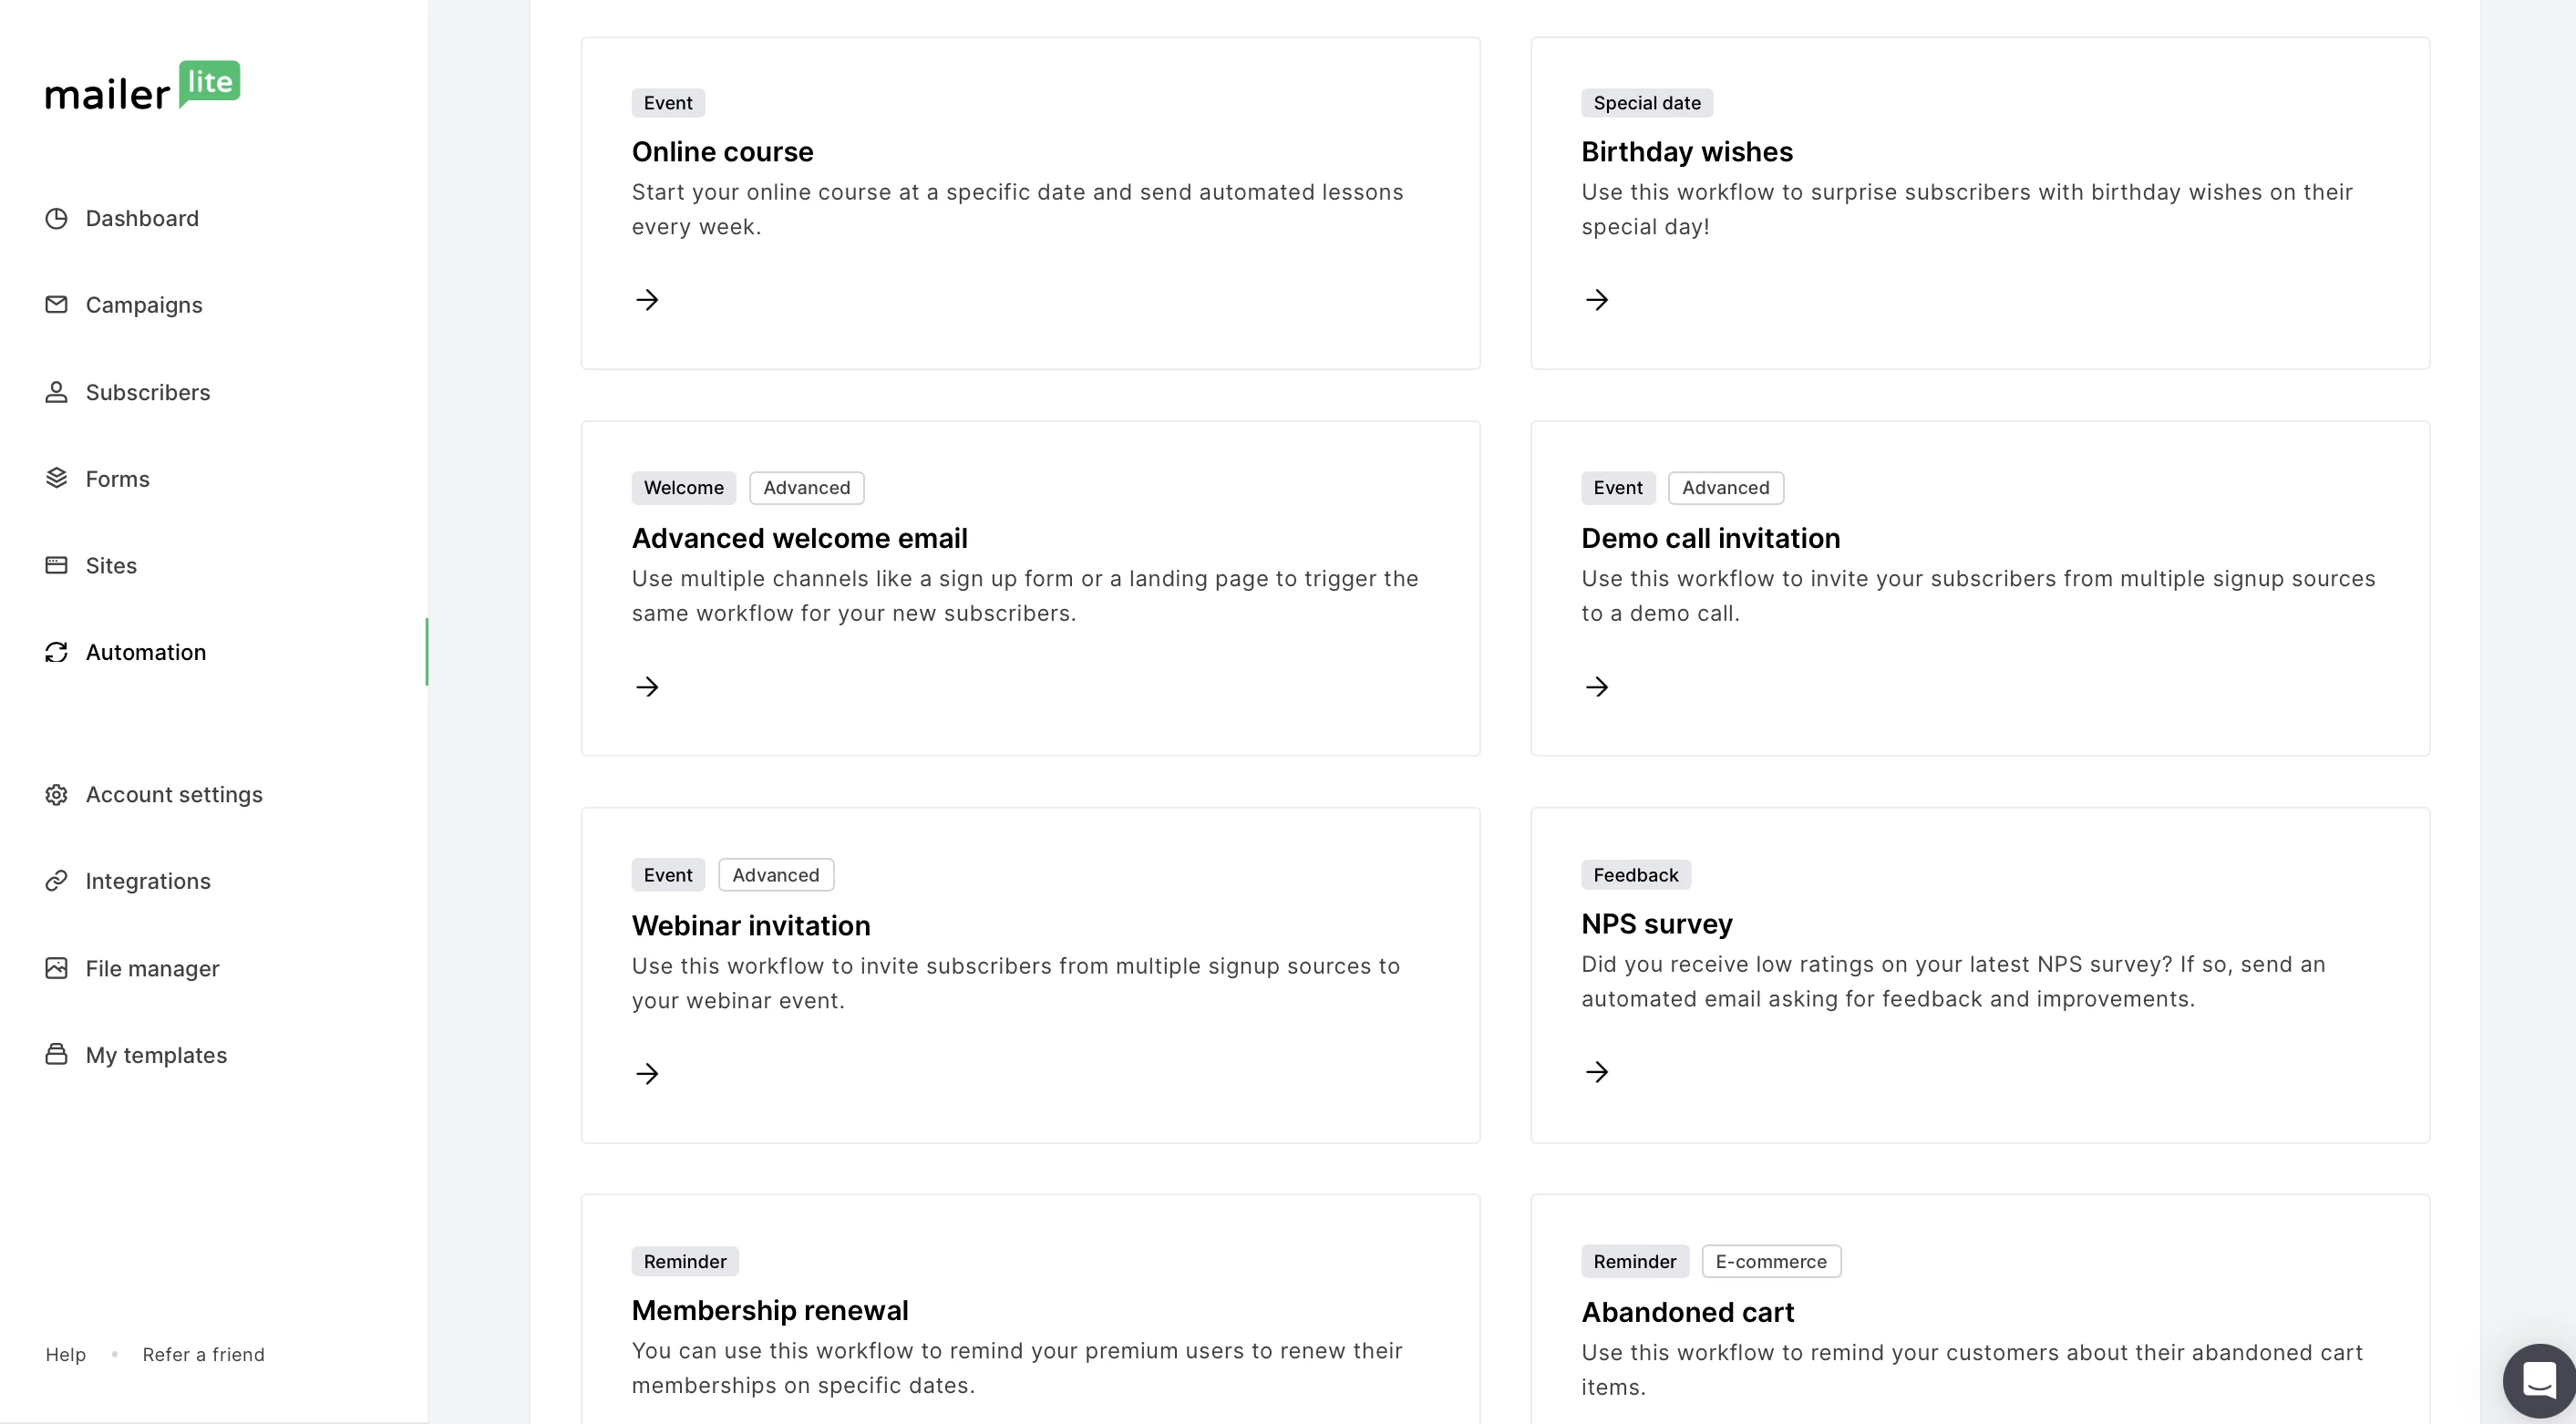The width and height of the screenshot is (2576, 1424).
Task: Open the Automation menu item
Action: pos(145,652)
